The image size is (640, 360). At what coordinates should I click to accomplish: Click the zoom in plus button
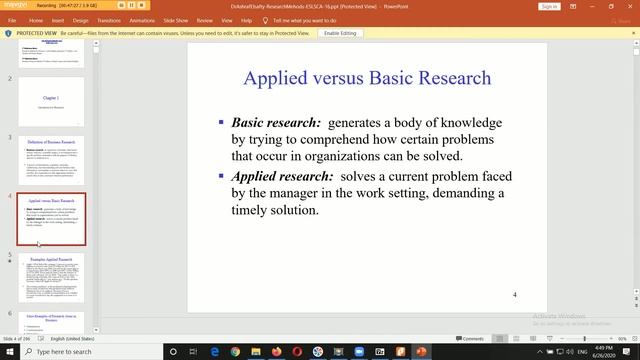click(x=611, y=339)
